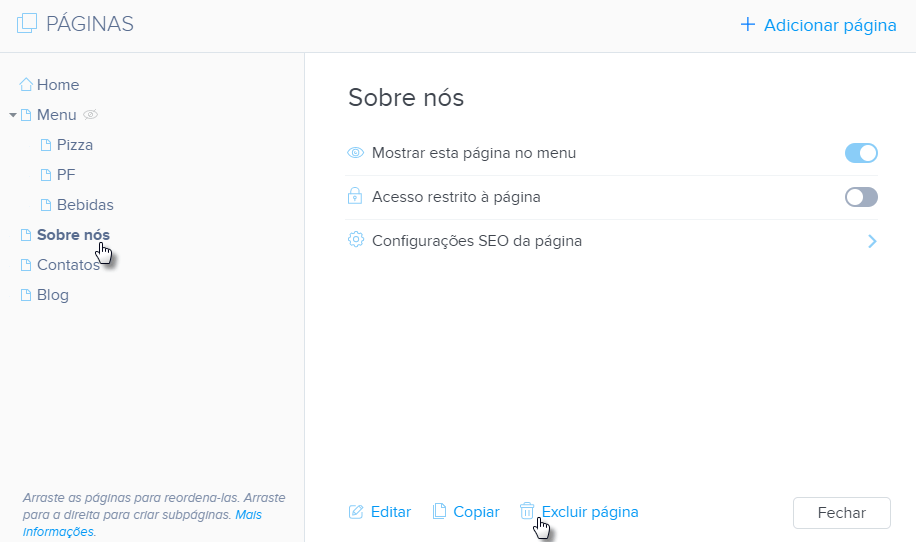Click the Copiar page duplicate icon

coord(439,512)
